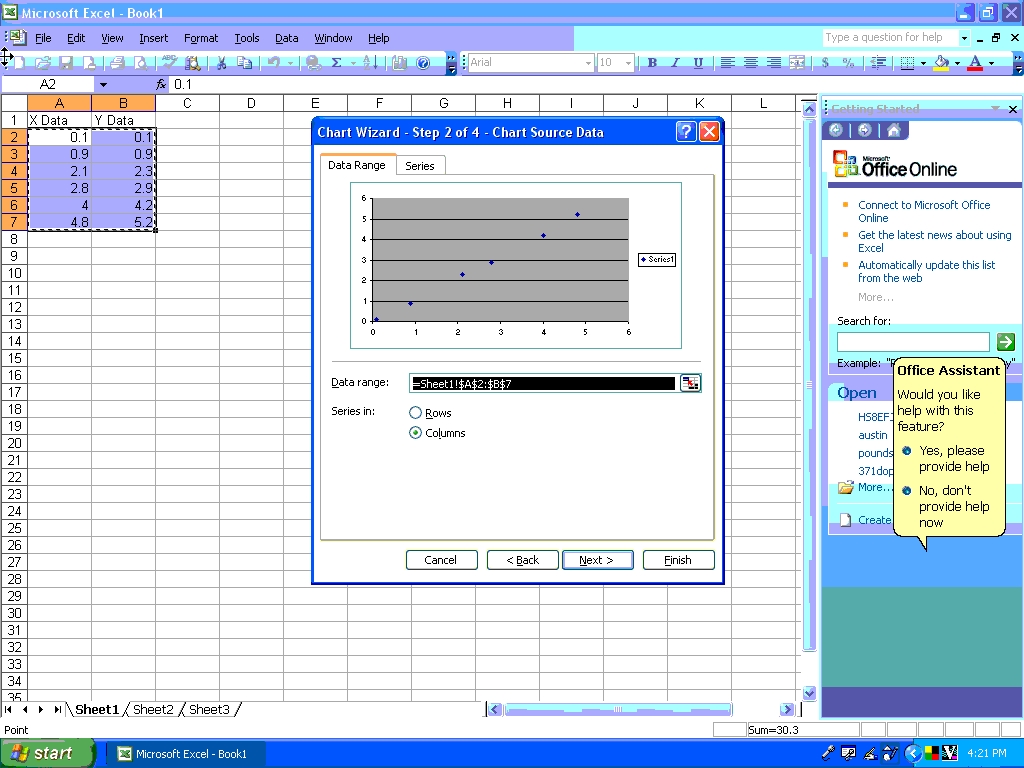Switch to the Series tab
This screenshot has height=768, width=1024.
[x=420, y=166]
